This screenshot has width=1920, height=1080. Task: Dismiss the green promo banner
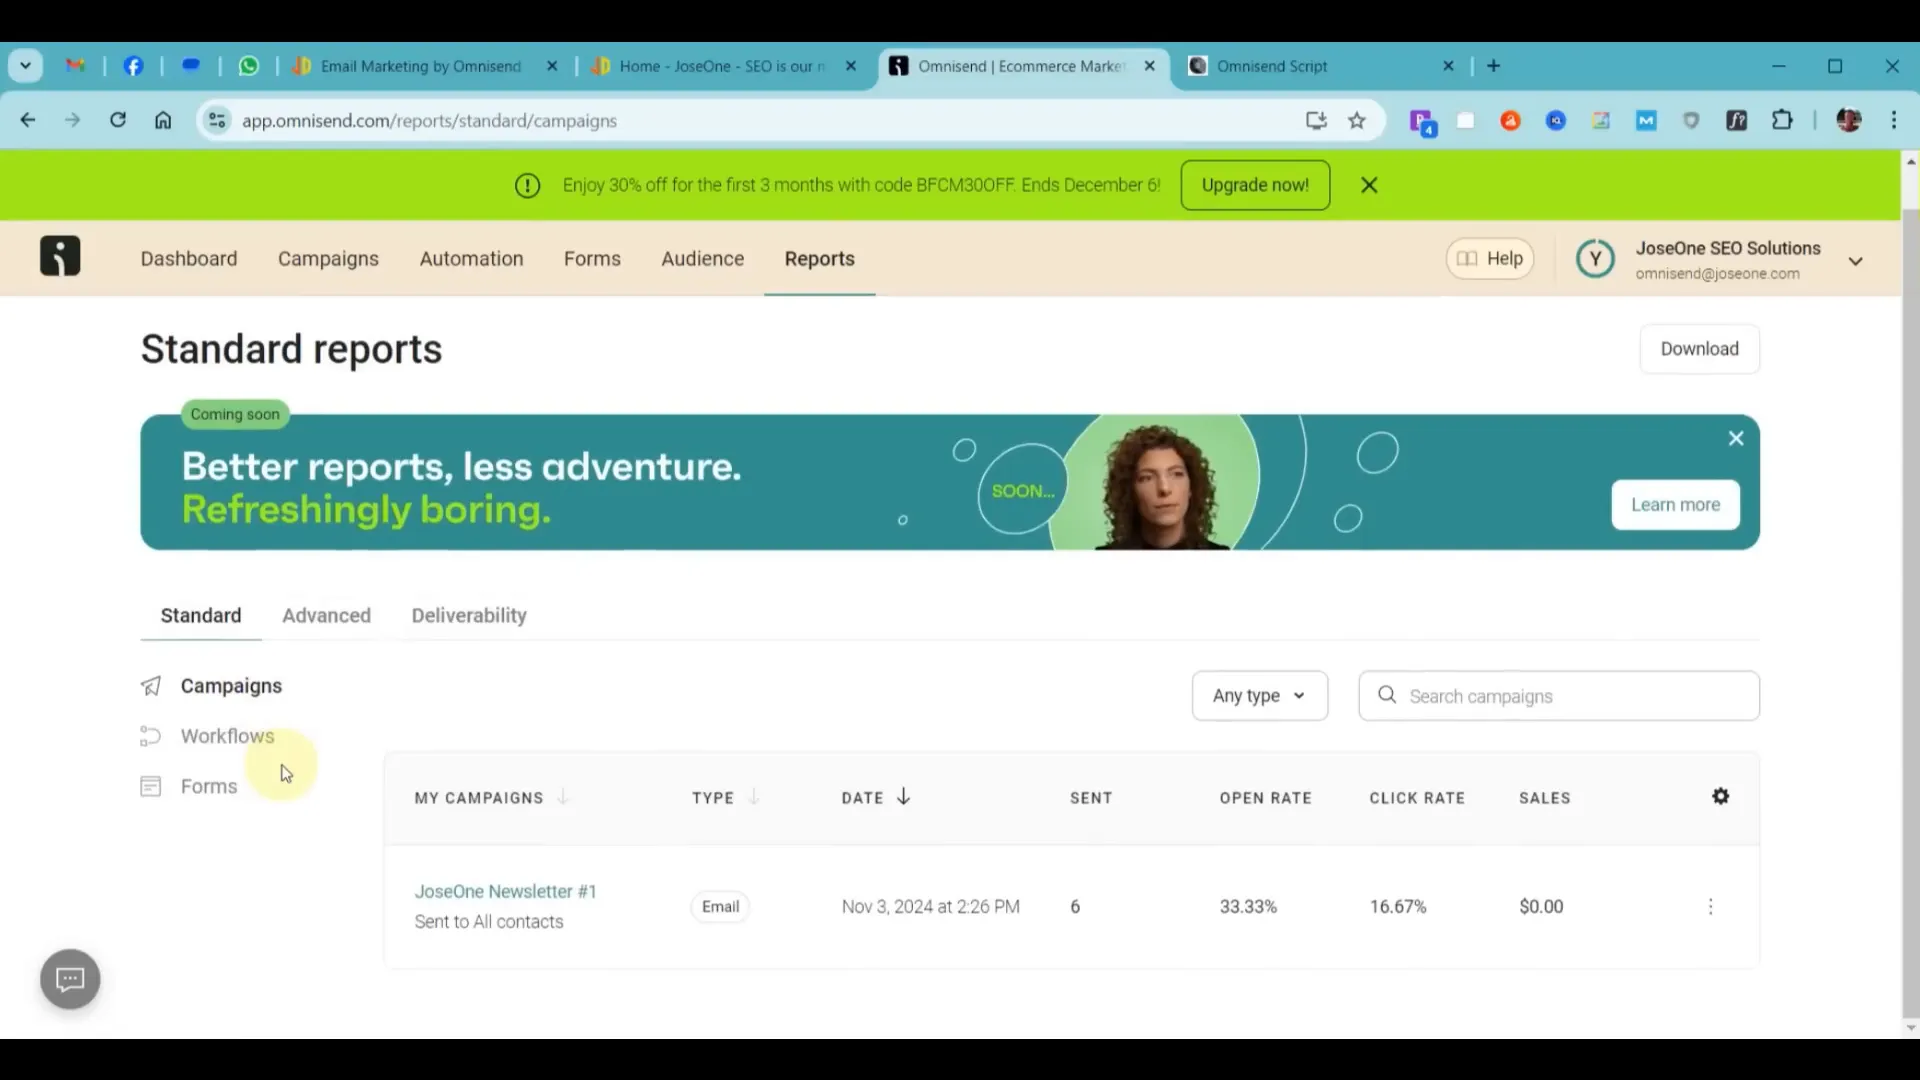(1369, 185)
